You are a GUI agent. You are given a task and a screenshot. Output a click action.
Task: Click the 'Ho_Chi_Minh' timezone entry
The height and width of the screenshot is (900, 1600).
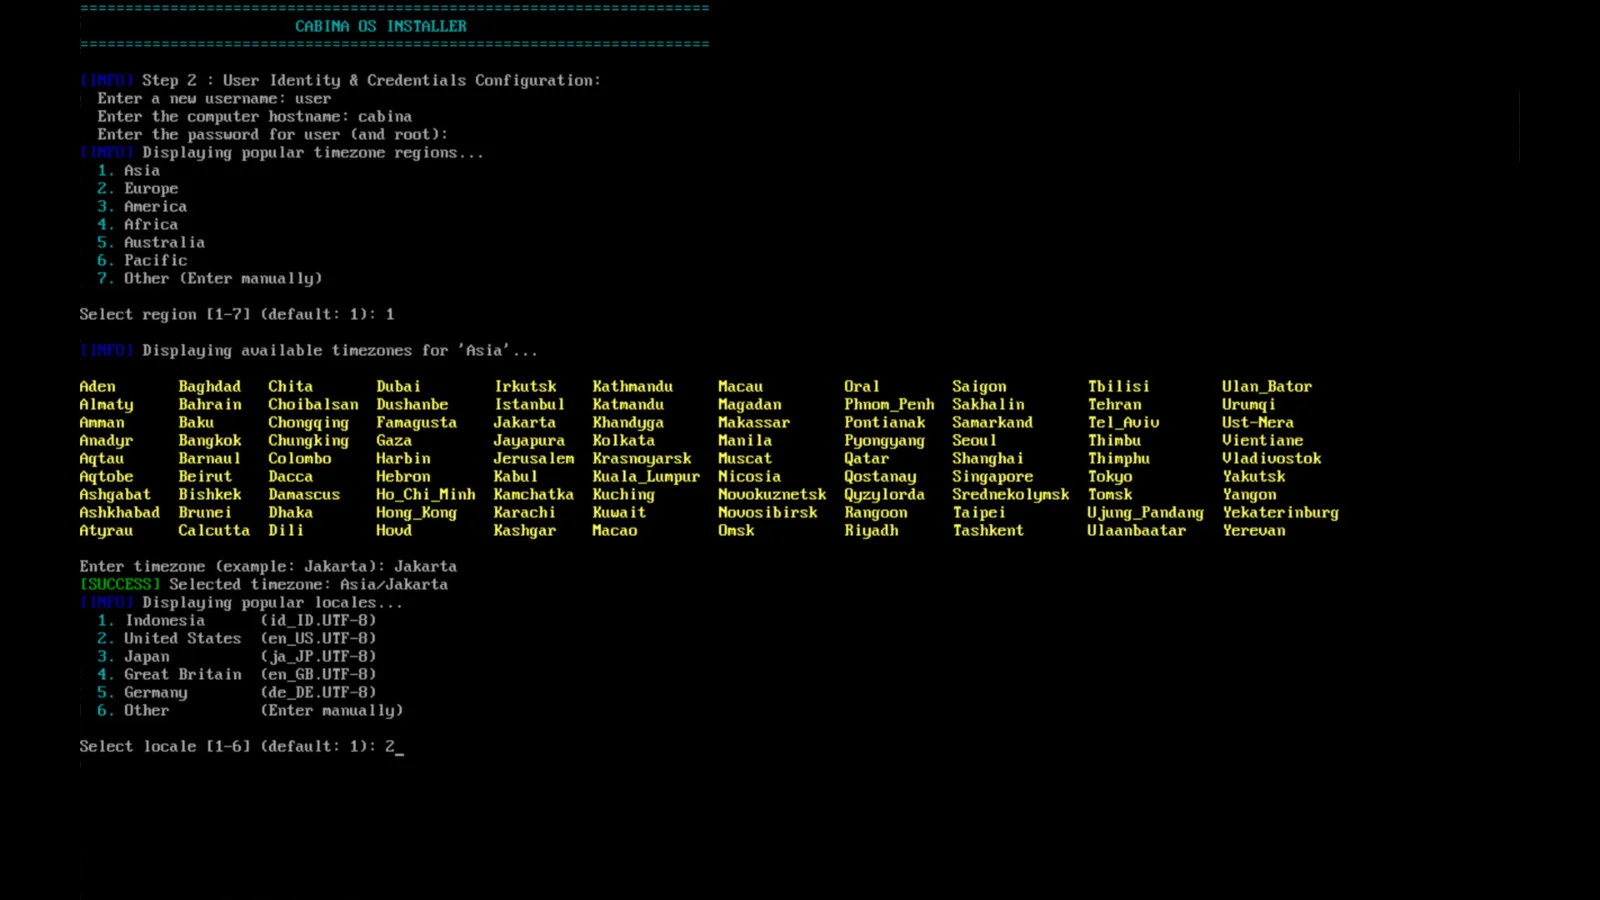pyautogui.click(x=426, y=494)
